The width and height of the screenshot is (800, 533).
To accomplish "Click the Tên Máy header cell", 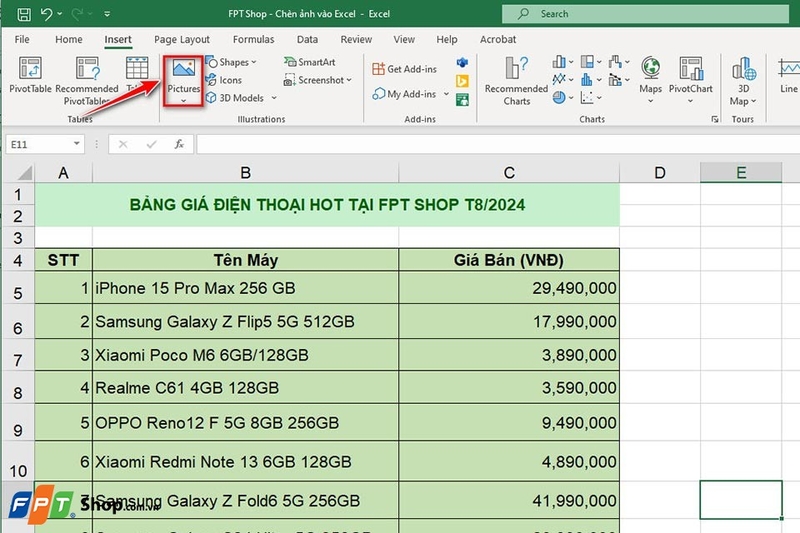I will coord(245,260).
